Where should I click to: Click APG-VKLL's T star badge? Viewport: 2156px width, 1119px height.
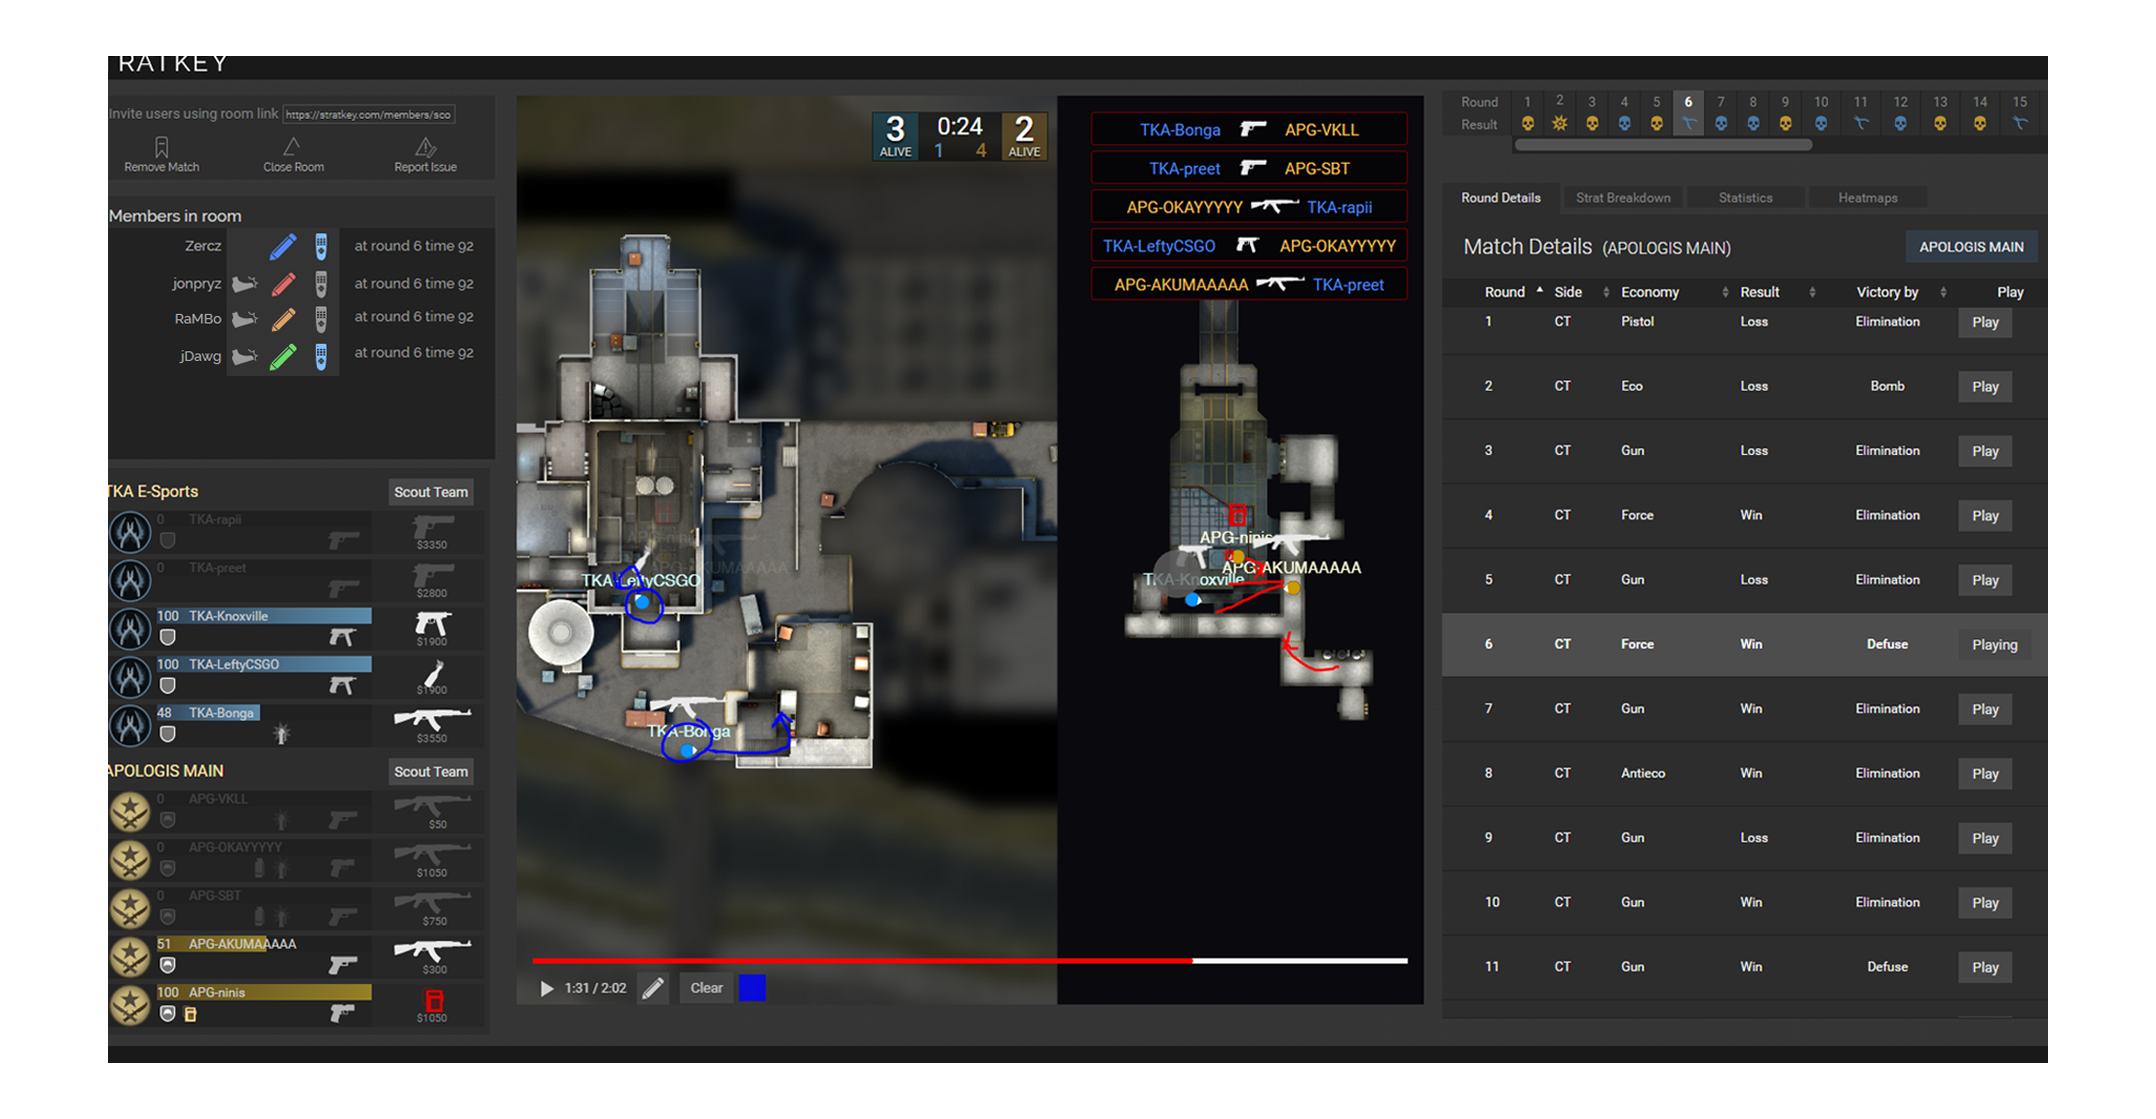(130, 812)
